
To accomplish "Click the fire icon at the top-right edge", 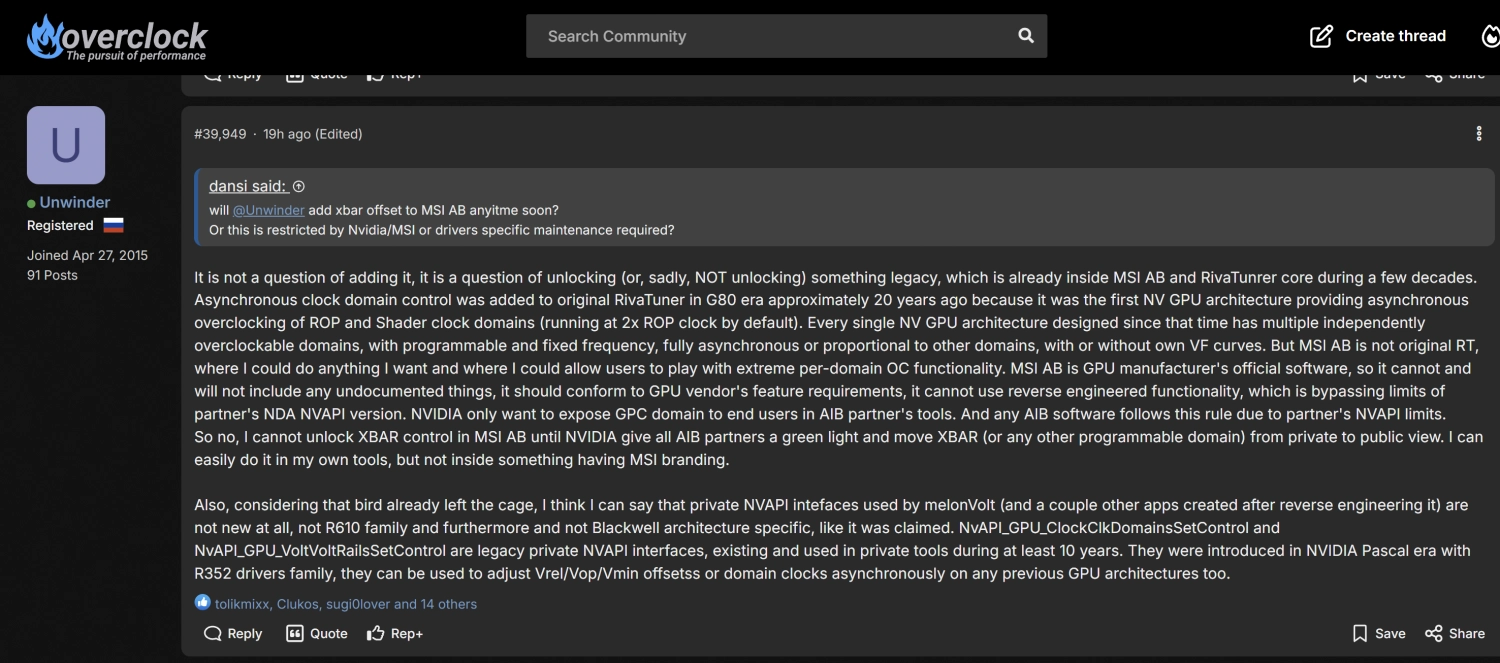I will click(x=1490, y=36).
